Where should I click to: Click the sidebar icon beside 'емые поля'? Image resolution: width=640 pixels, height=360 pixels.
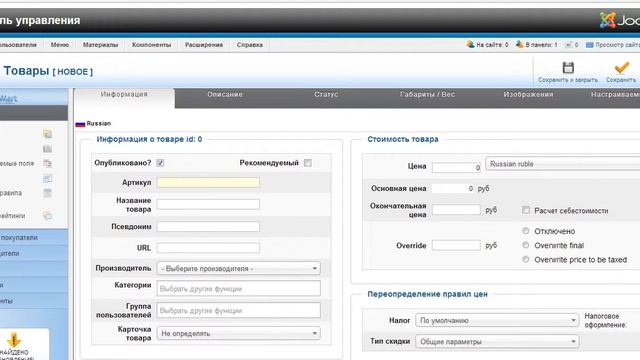[47, 163]
